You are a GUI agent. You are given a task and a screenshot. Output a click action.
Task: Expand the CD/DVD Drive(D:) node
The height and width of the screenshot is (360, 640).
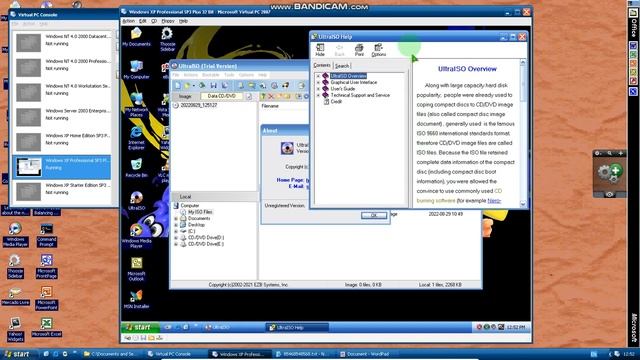[176, 238]
